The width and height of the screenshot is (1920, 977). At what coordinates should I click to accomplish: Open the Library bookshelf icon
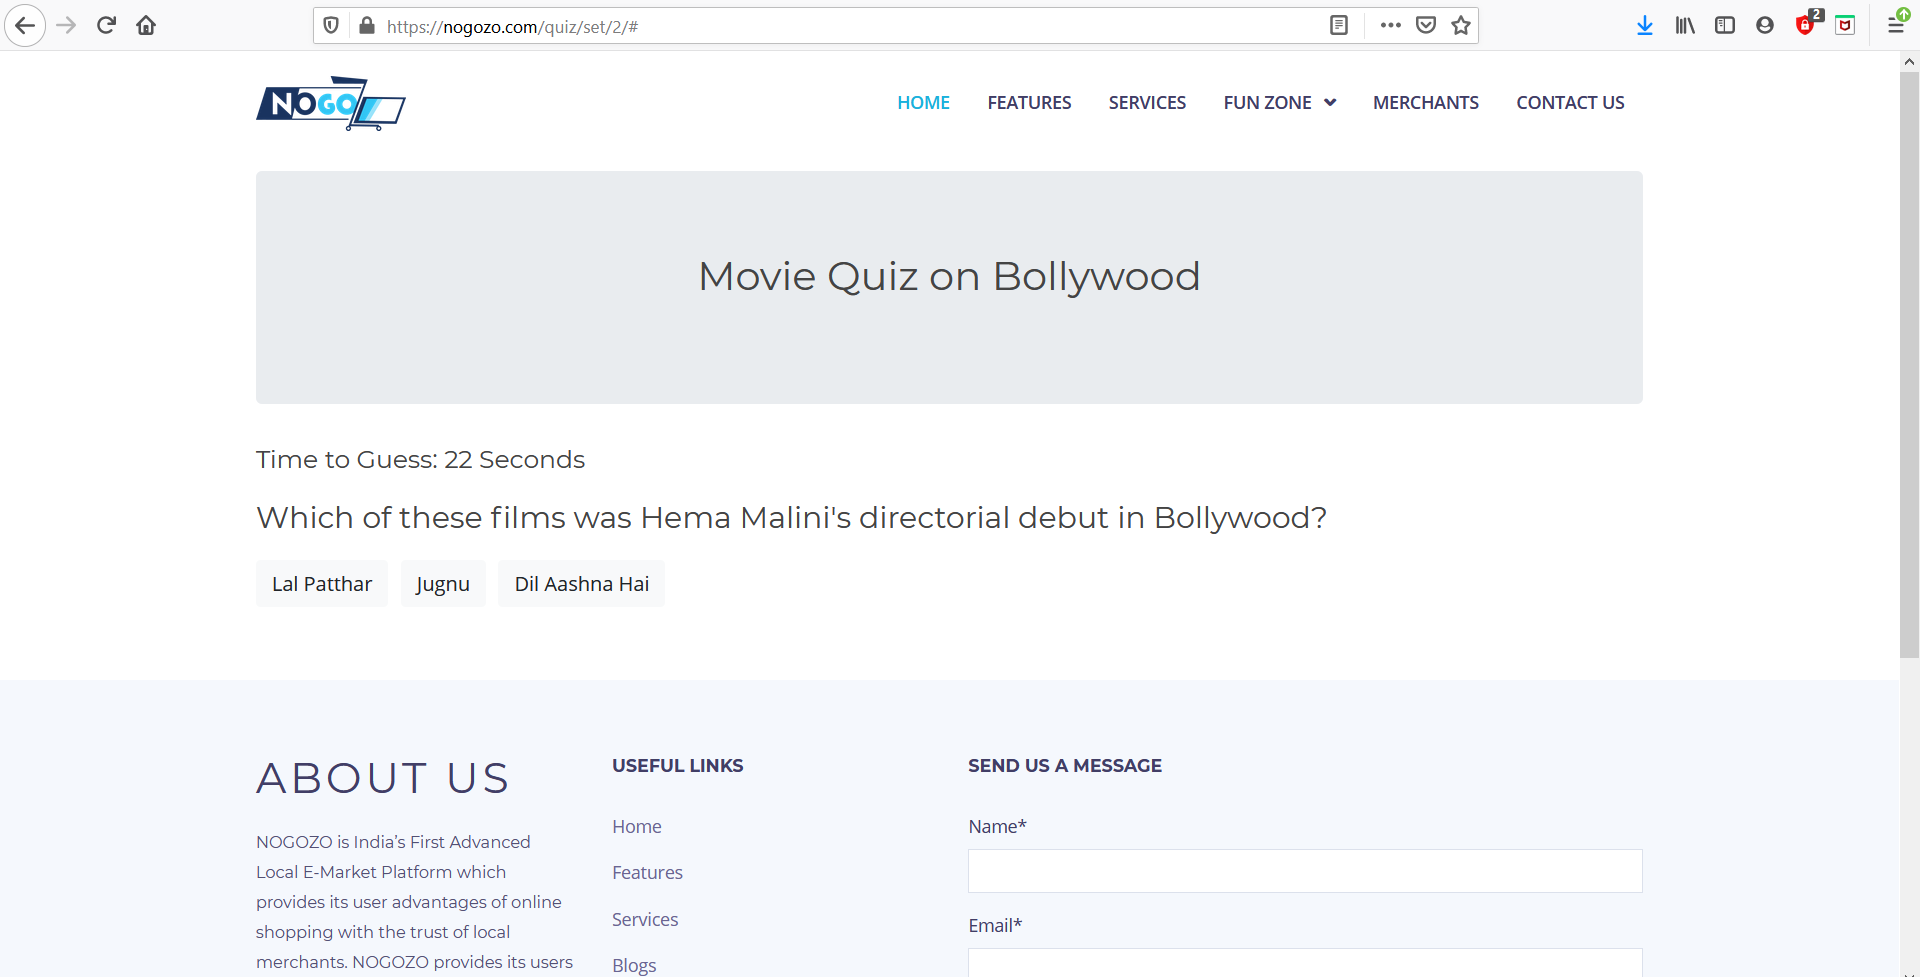click(x=1685, y=25)
